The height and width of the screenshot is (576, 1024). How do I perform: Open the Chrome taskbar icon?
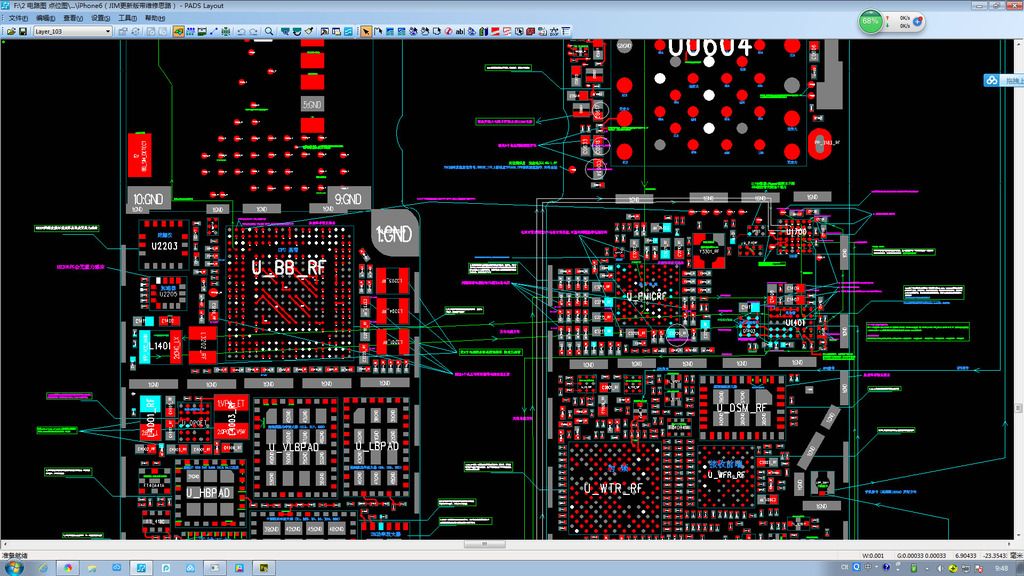click(67, 568)
